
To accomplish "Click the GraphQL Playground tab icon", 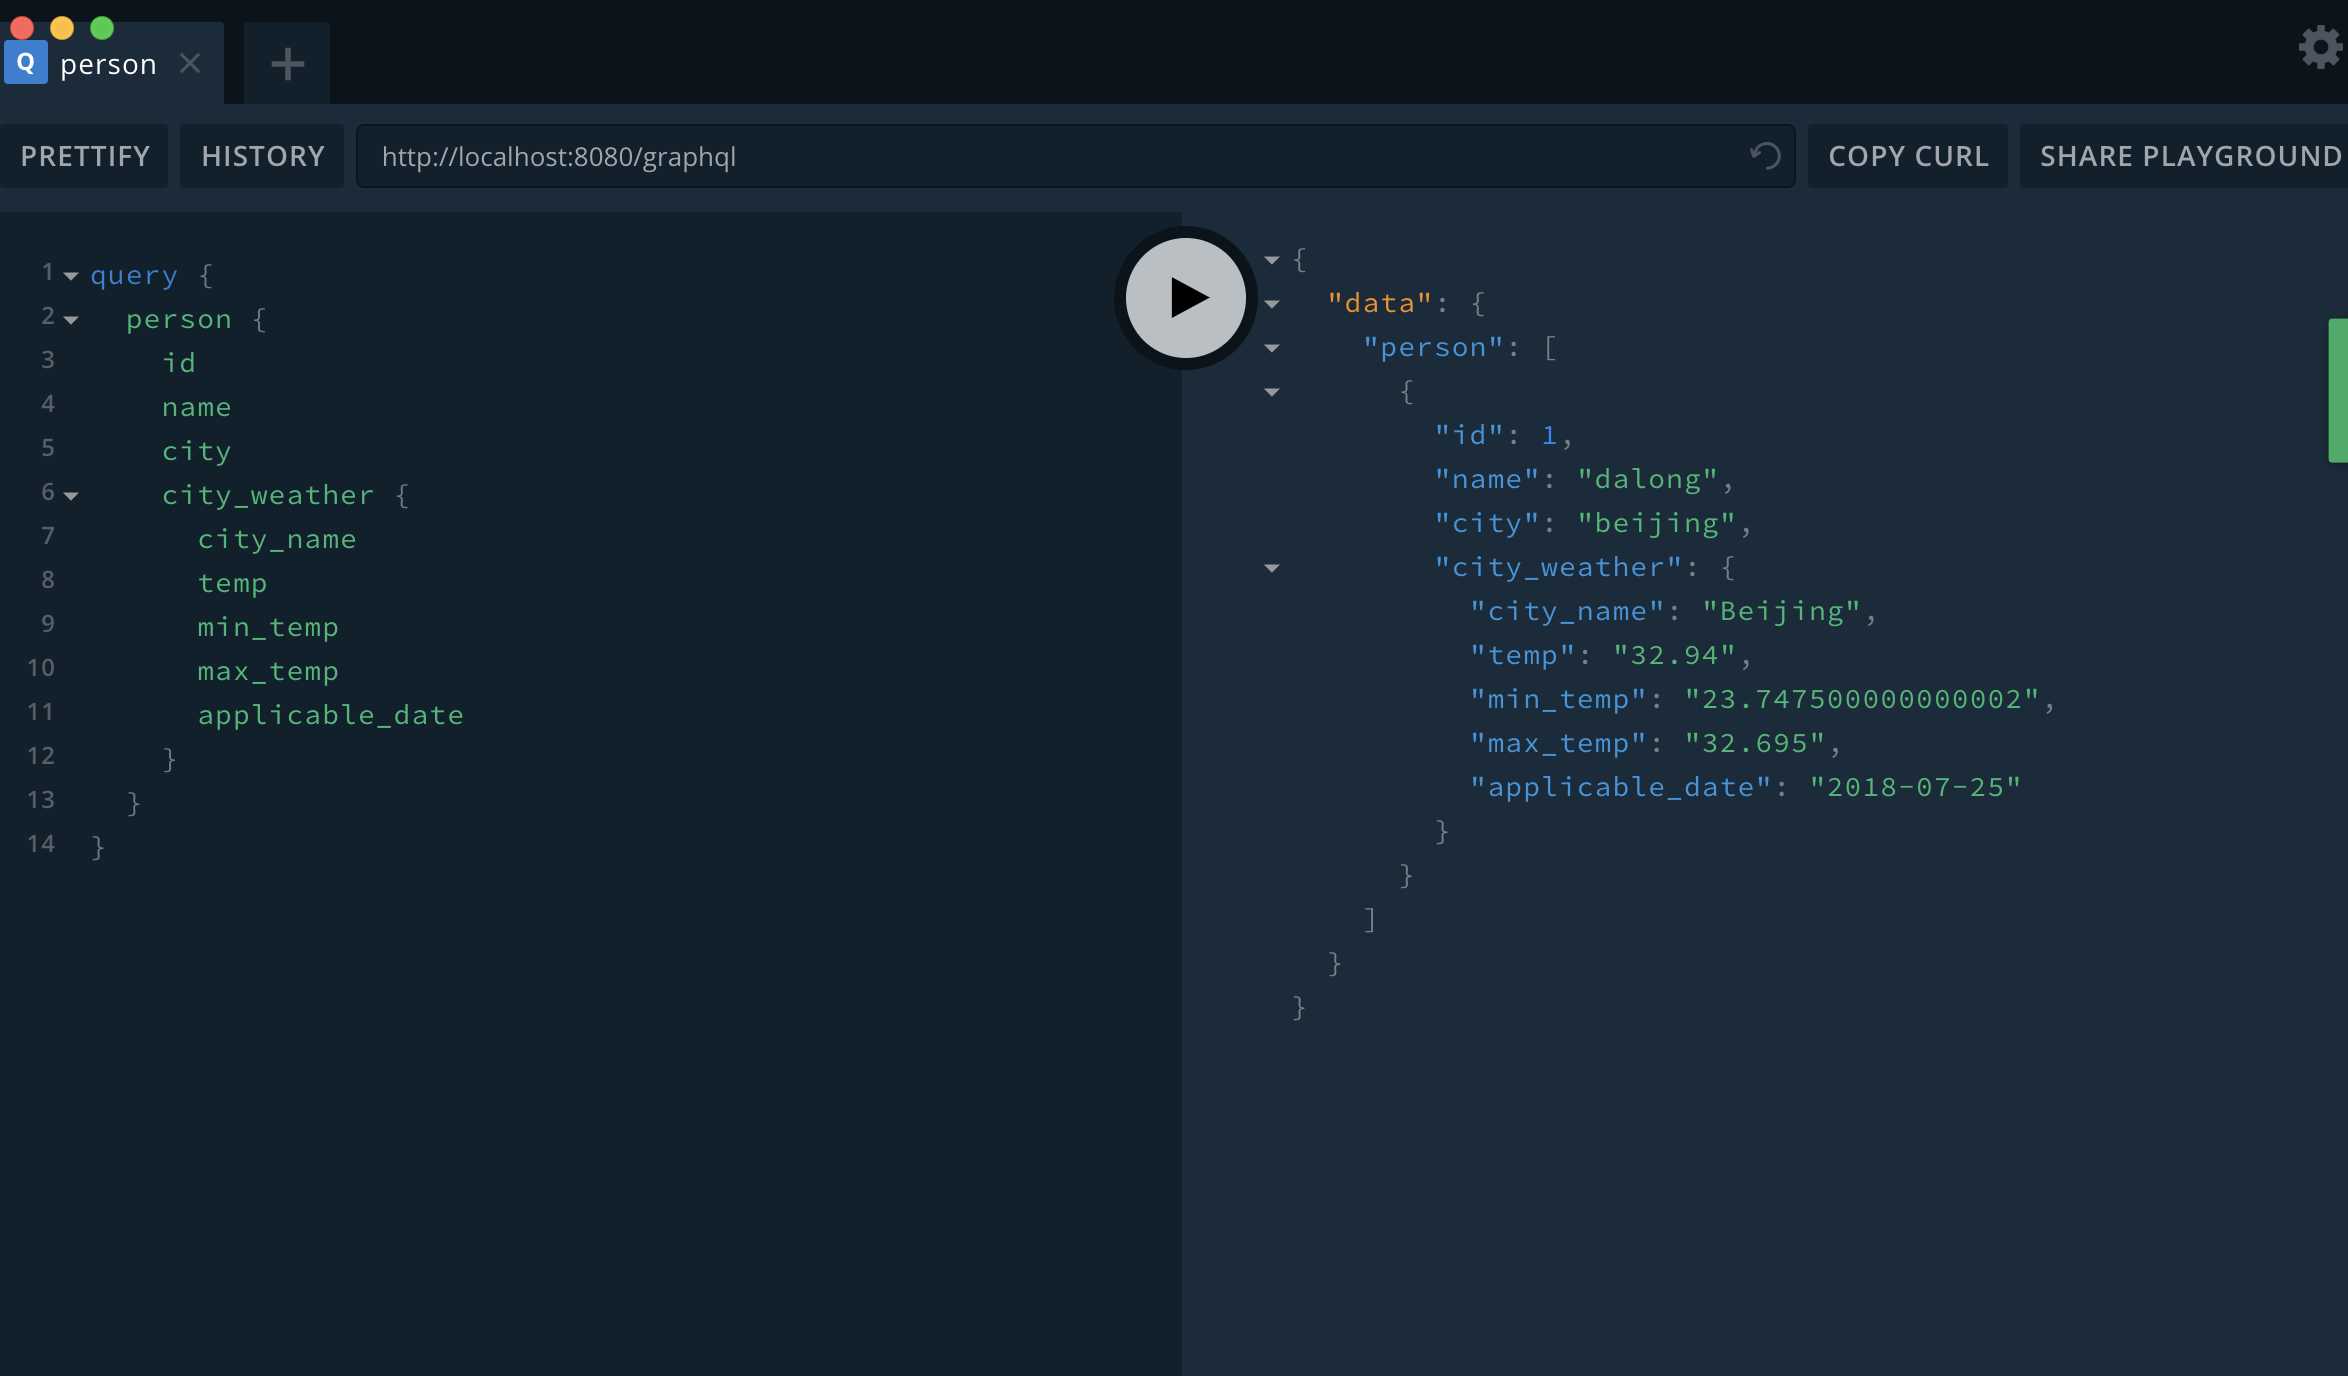I will pos(25,62).
